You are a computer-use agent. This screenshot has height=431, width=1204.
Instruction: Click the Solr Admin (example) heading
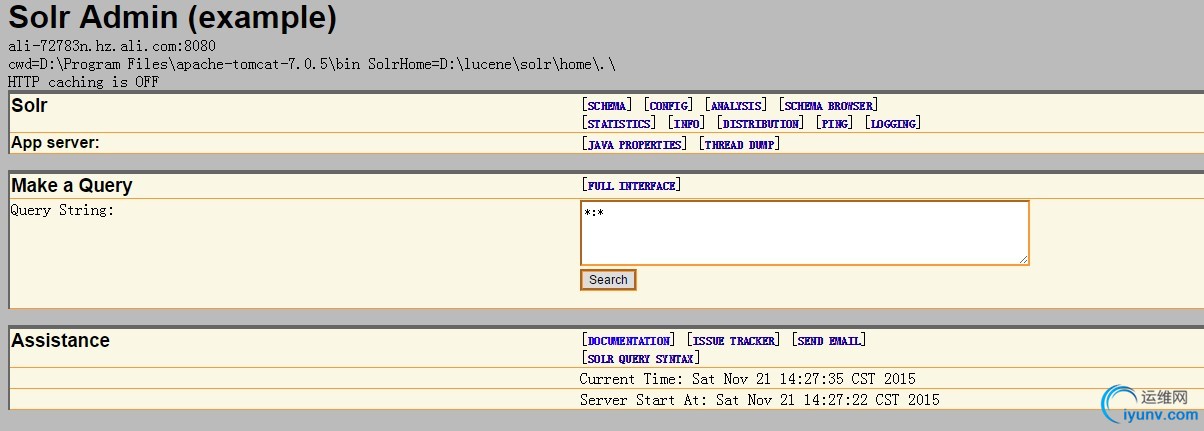[172, 18]
